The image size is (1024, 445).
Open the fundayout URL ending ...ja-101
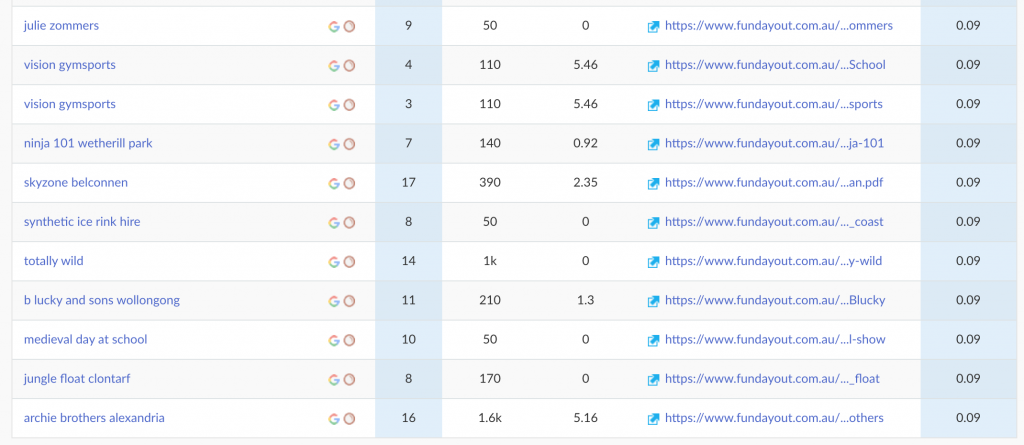[x=775, y=143]
